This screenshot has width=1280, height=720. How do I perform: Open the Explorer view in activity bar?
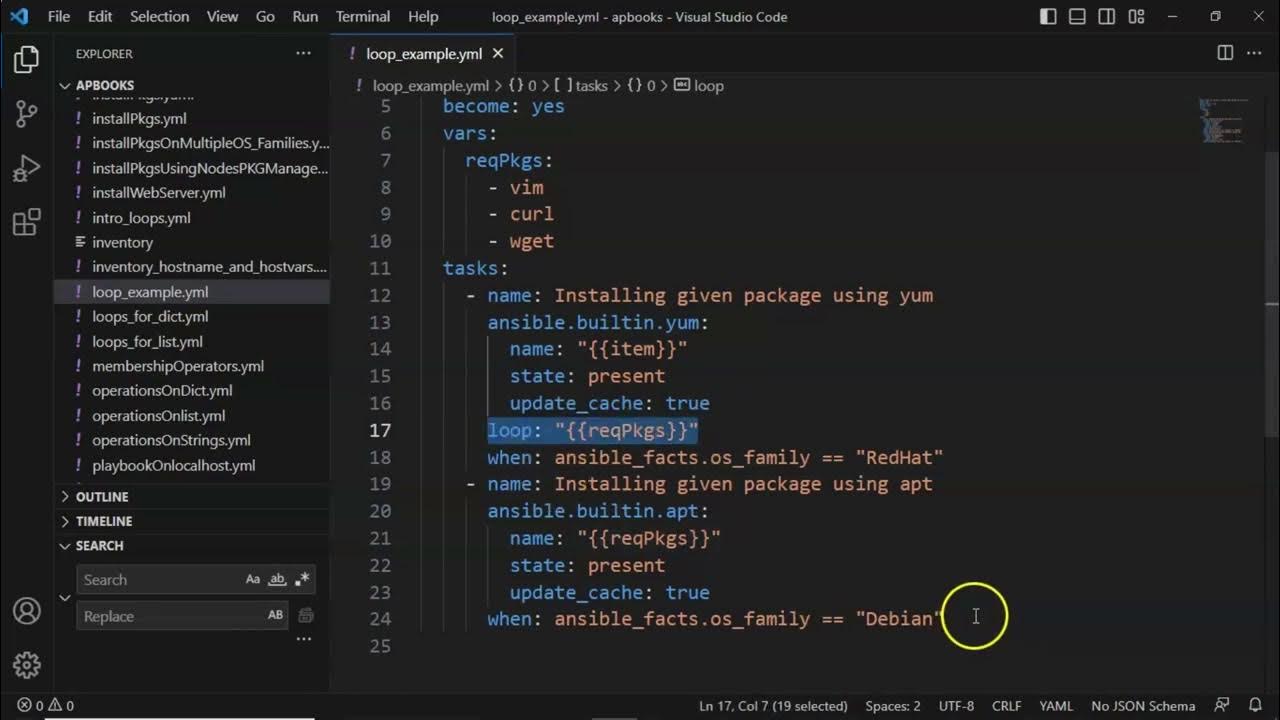27,60
